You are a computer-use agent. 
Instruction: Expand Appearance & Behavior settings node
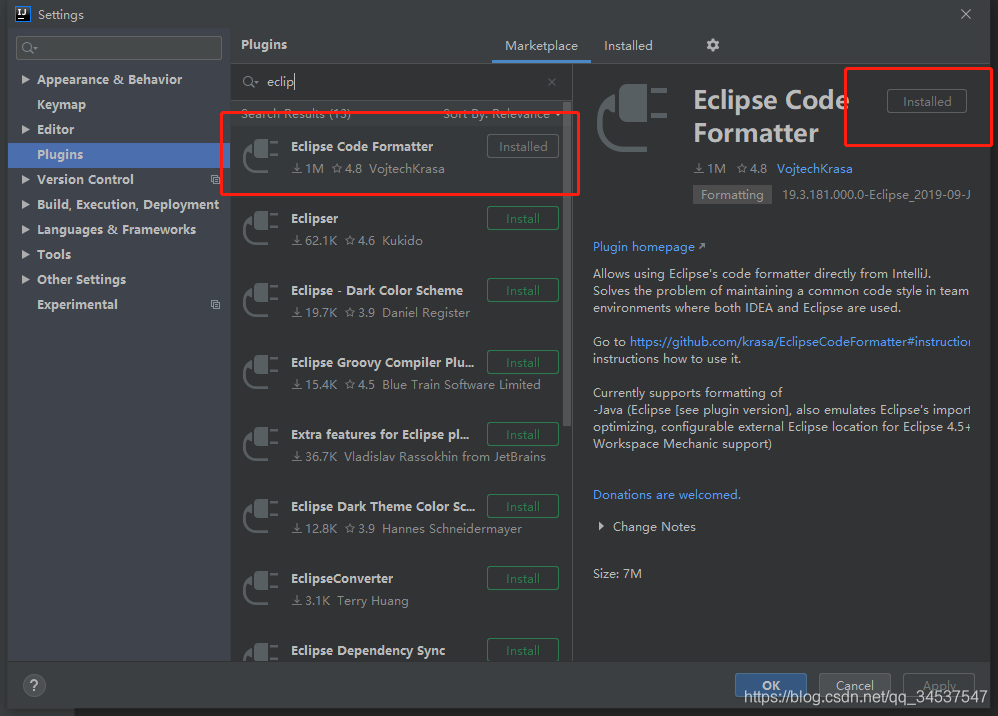pos(25,80)
